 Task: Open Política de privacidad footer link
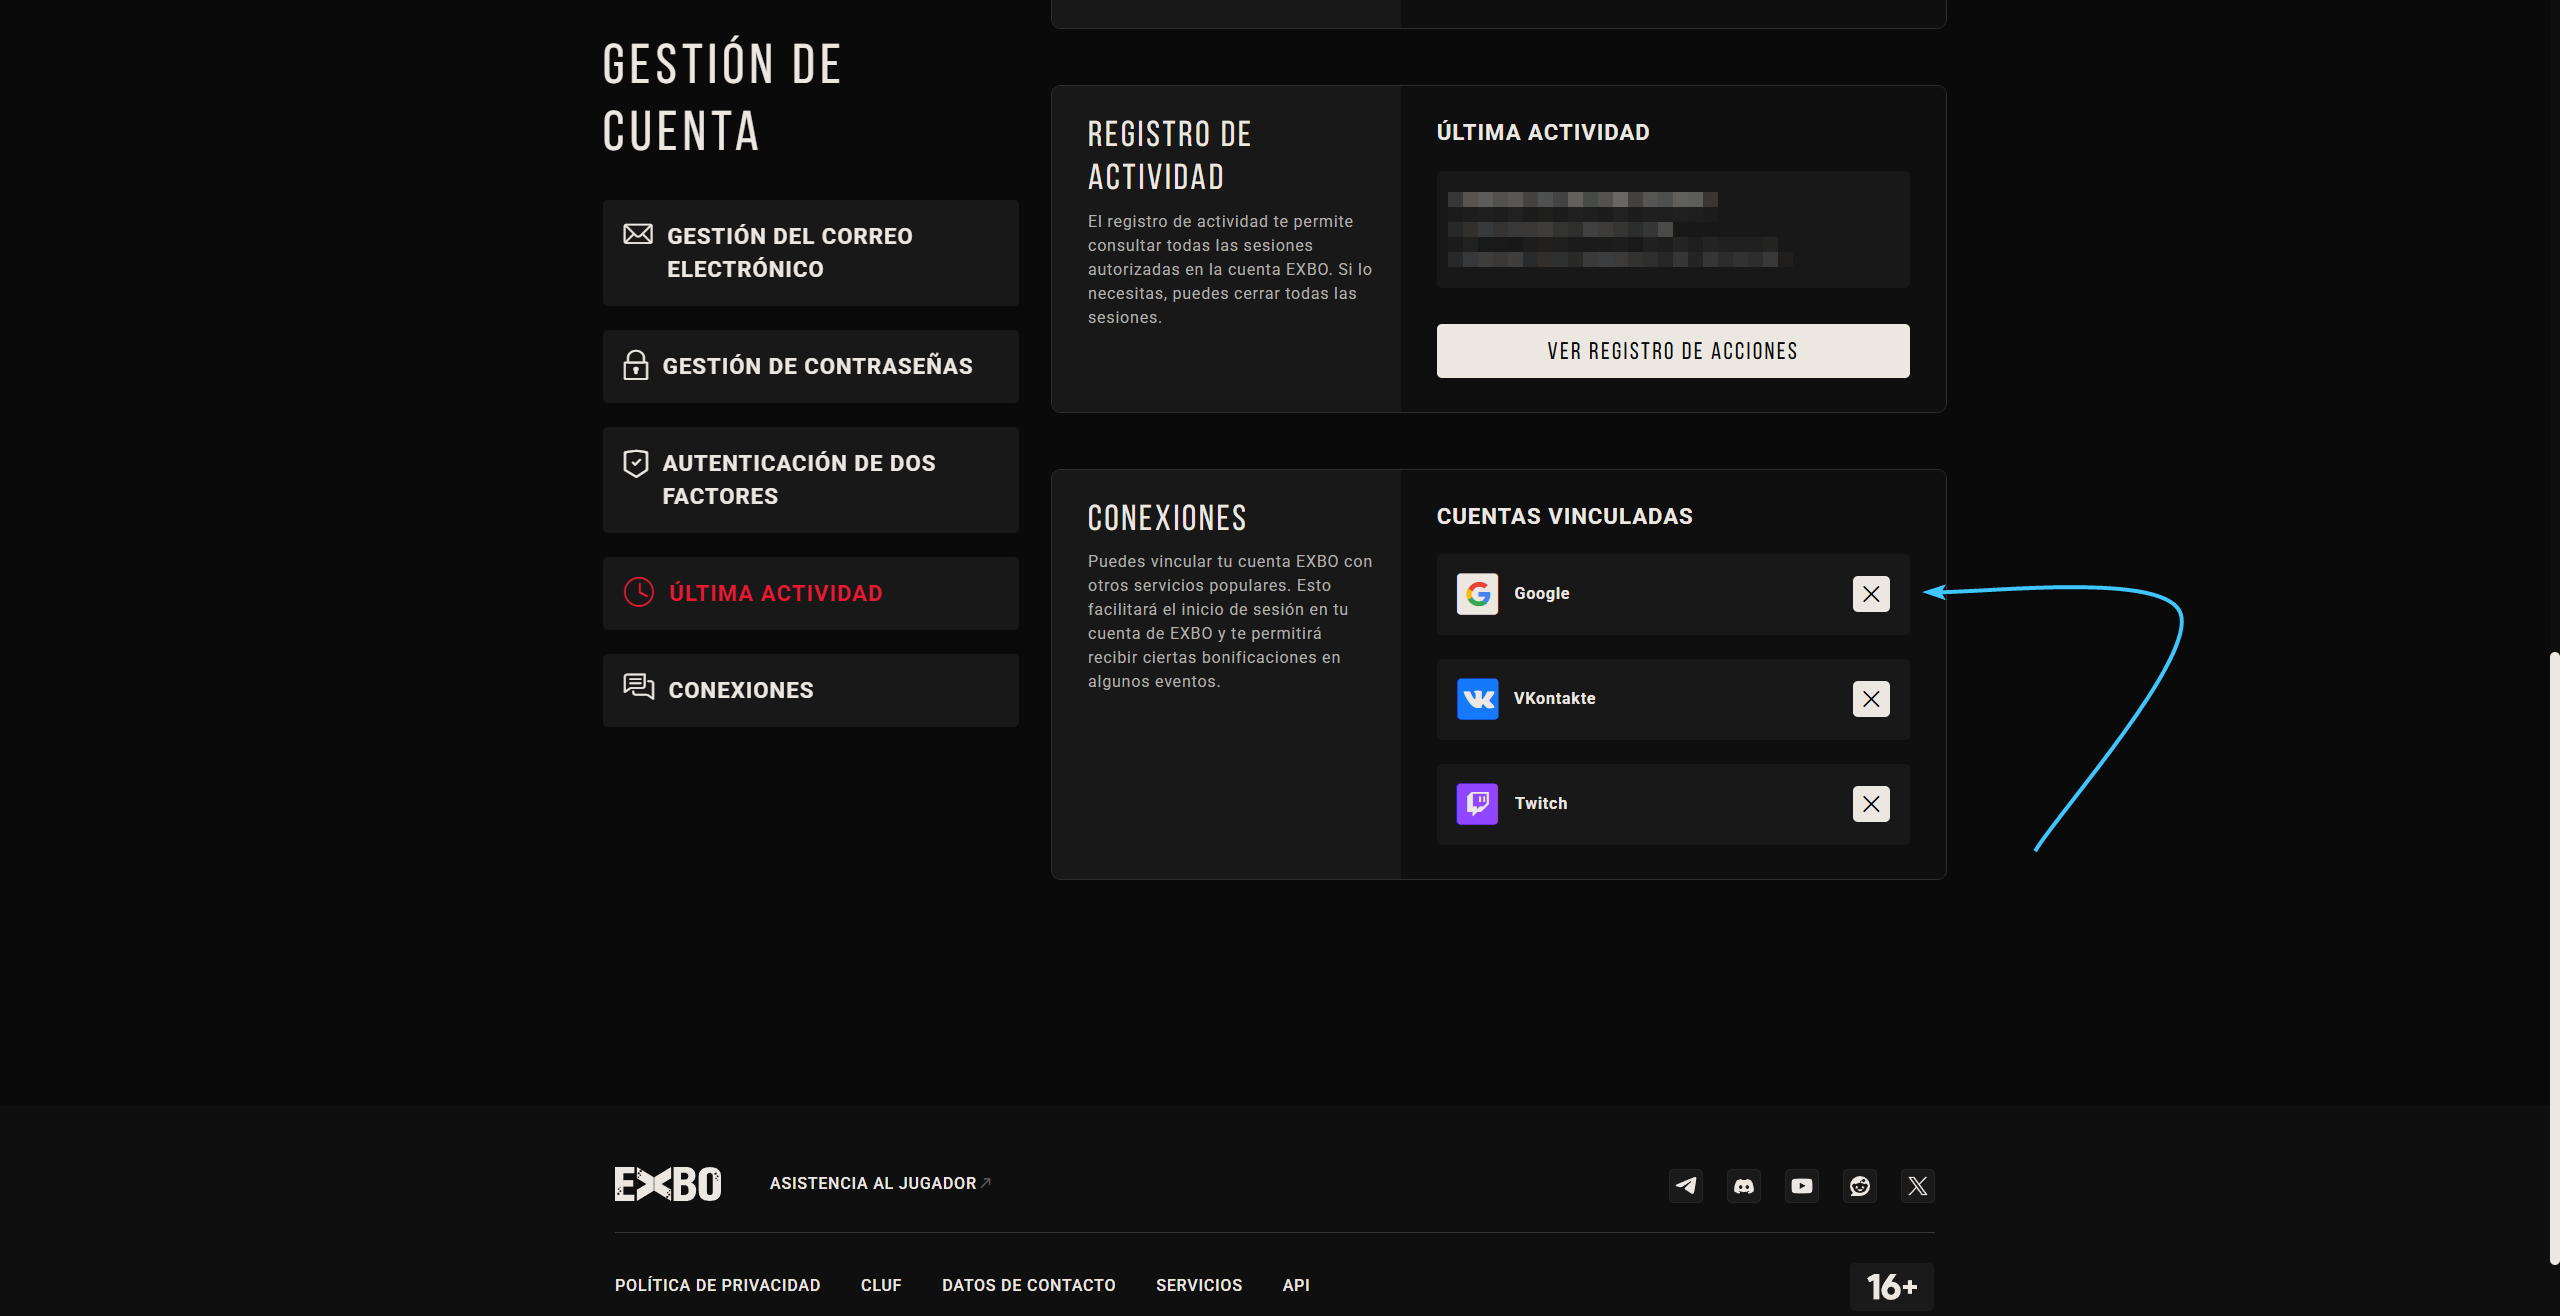[x=717, y=1285]
